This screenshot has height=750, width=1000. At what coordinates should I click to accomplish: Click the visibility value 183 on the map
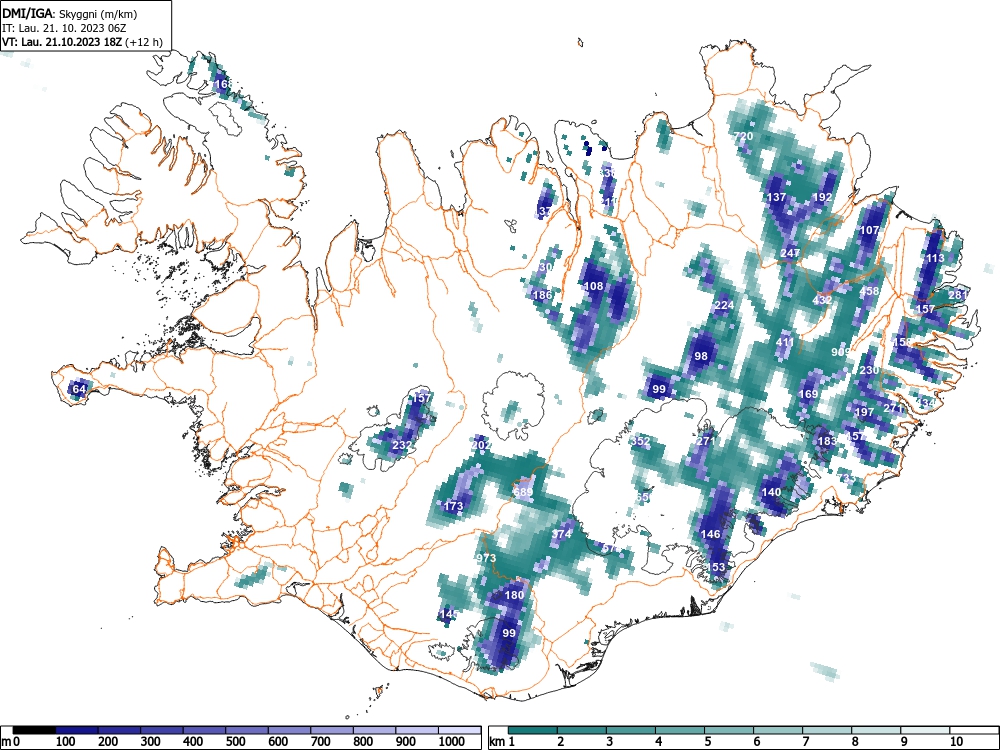(x=827, y=441)
